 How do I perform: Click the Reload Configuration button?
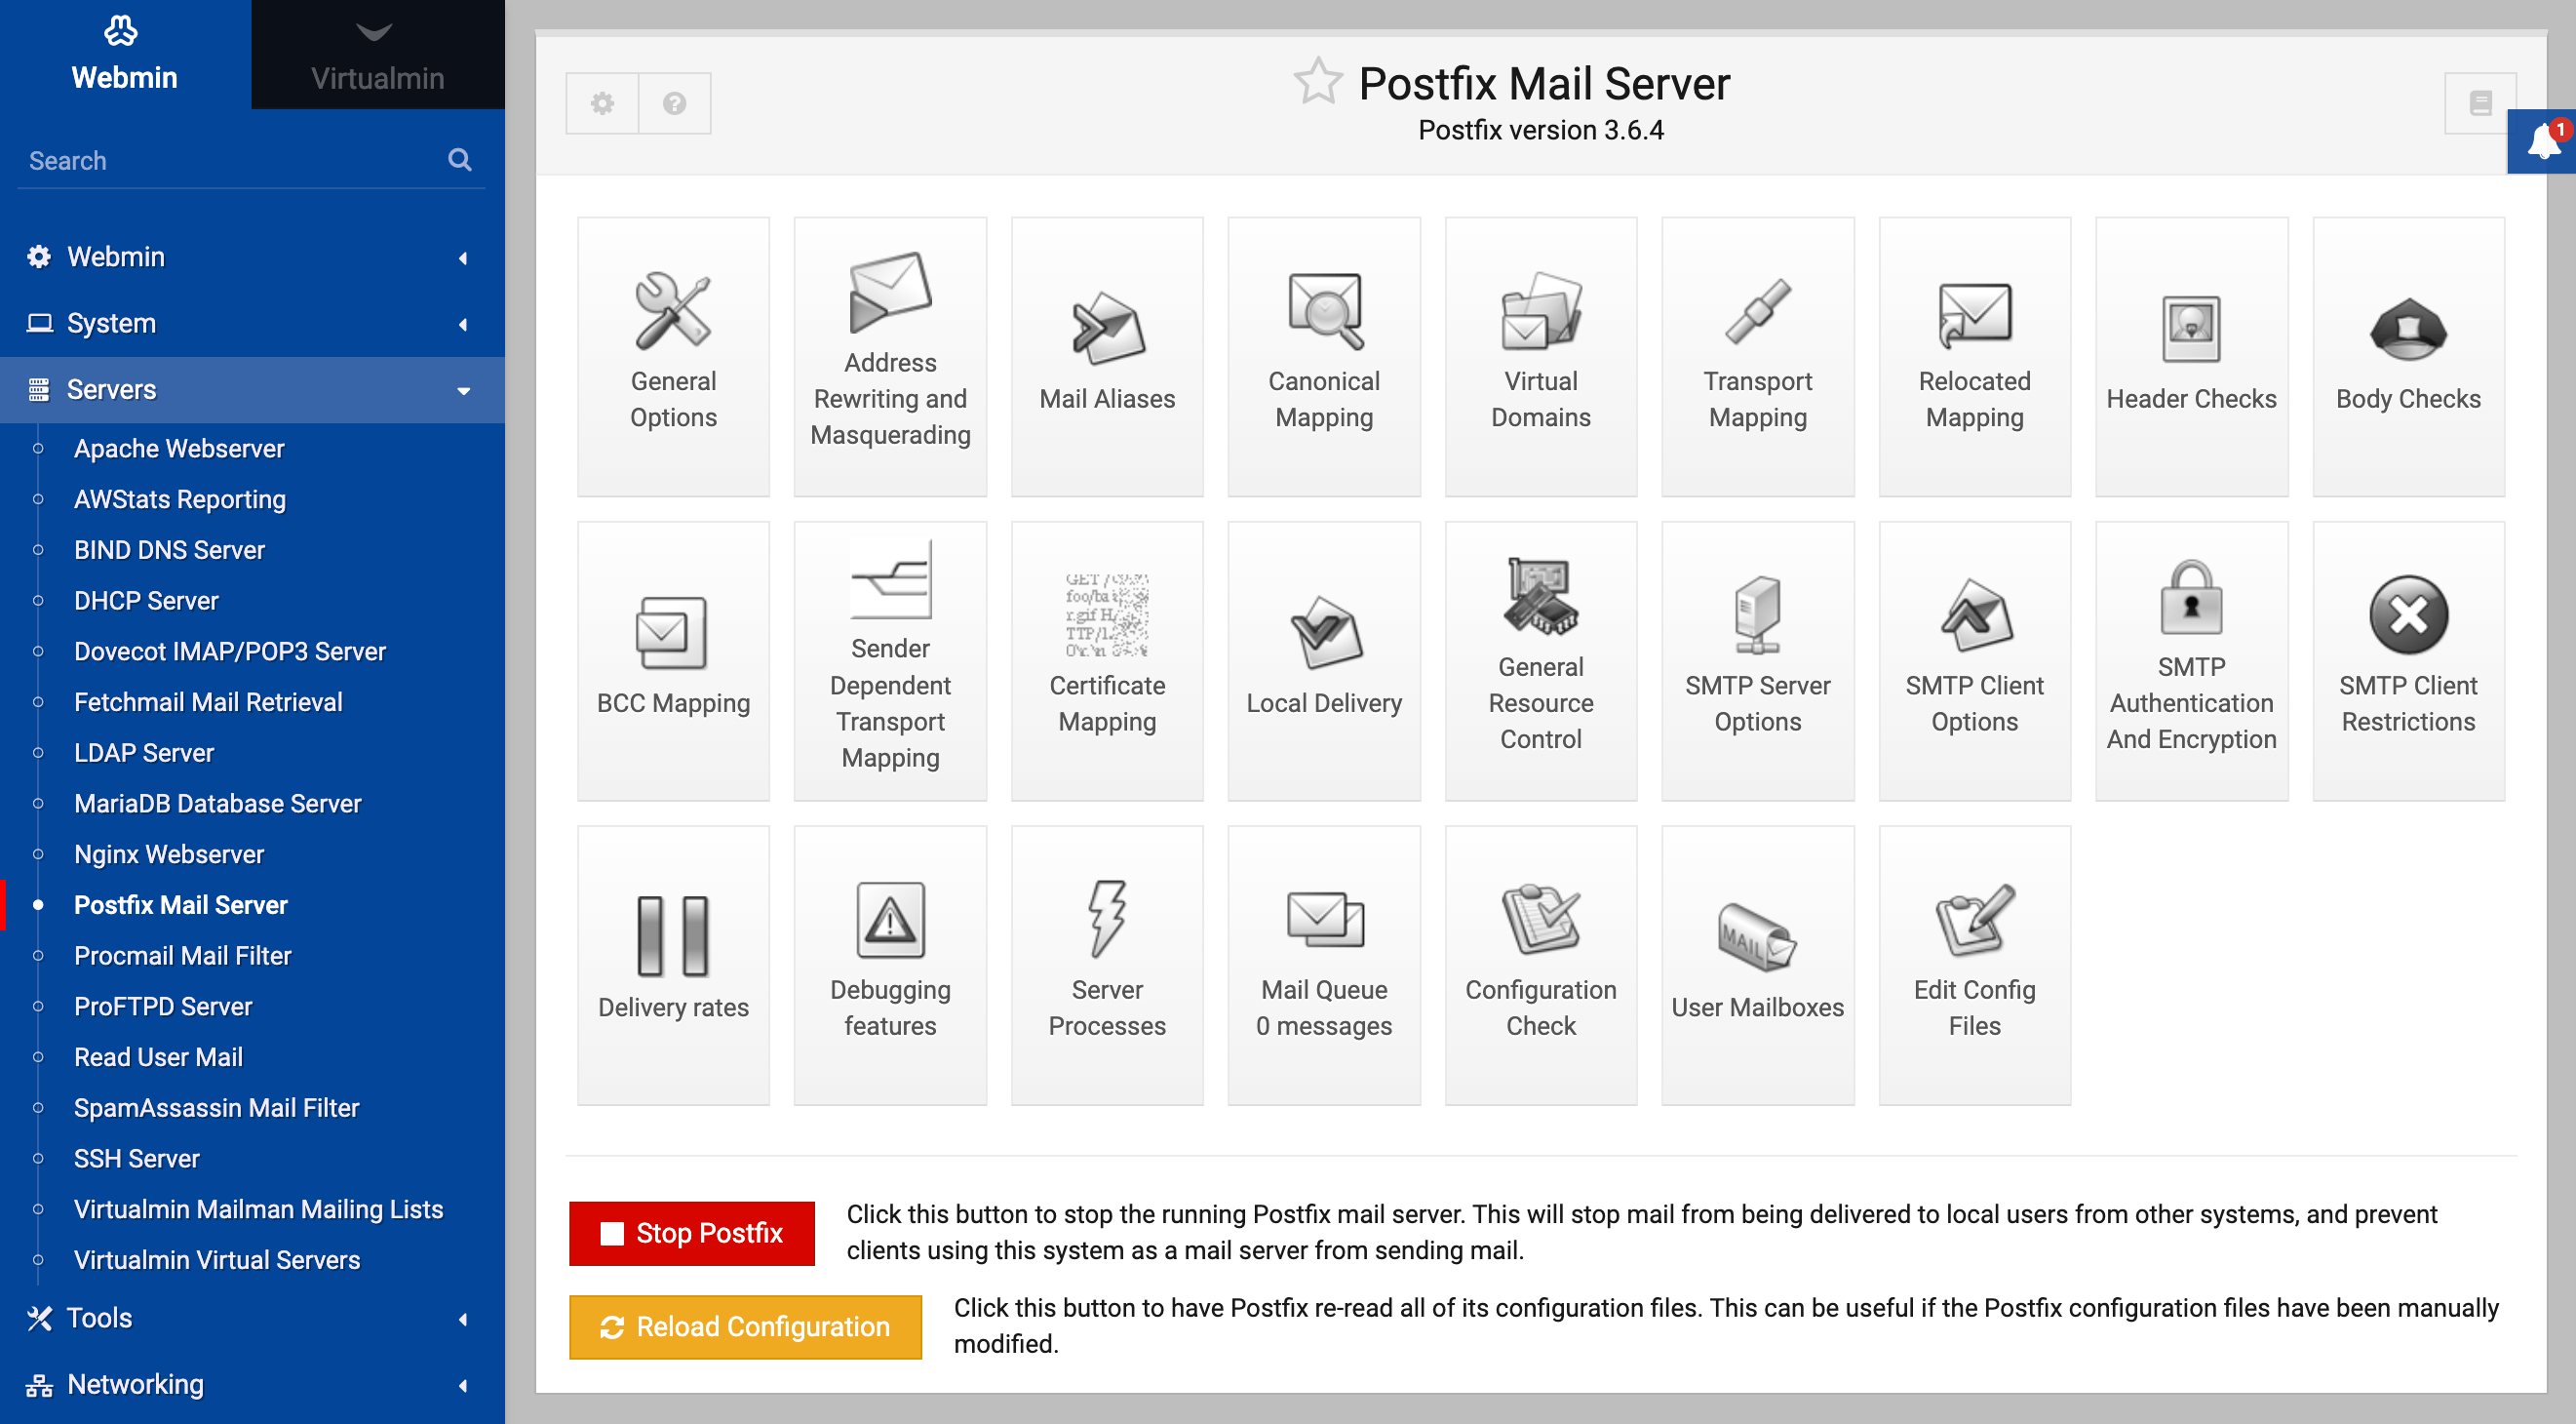[745, 1326]
